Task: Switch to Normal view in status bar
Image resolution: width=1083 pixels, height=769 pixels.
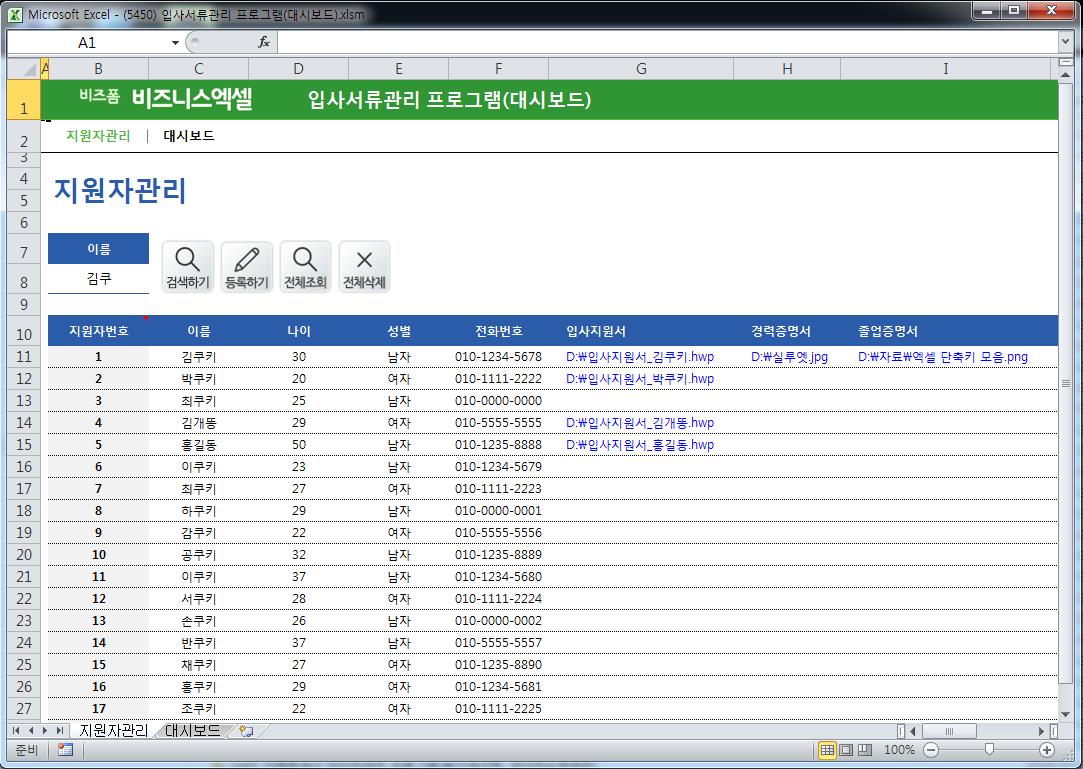Action: tap(827, 750)
